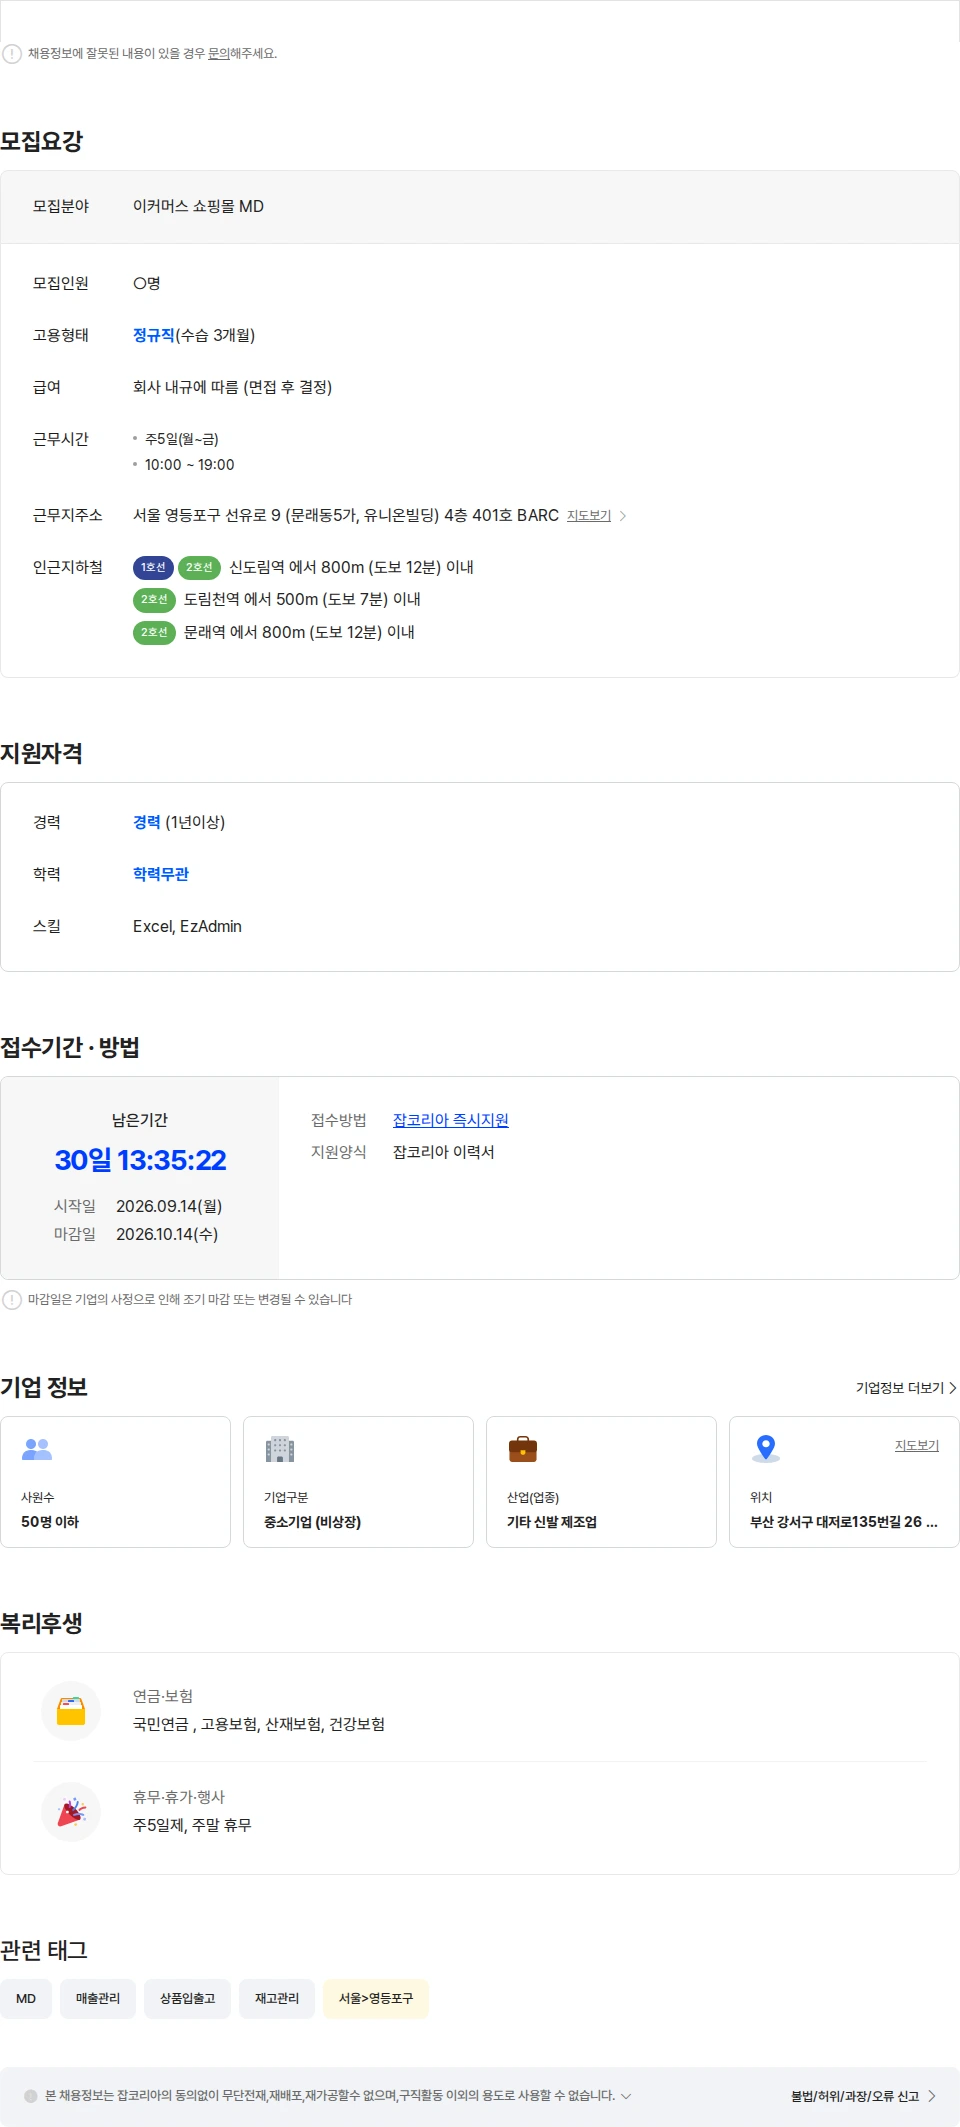Image resolution: width=960 pixels, height=2127 pixels.
Task: Click the 부산 강서구 대저로135번길 address
Action: pos(844,1522)
